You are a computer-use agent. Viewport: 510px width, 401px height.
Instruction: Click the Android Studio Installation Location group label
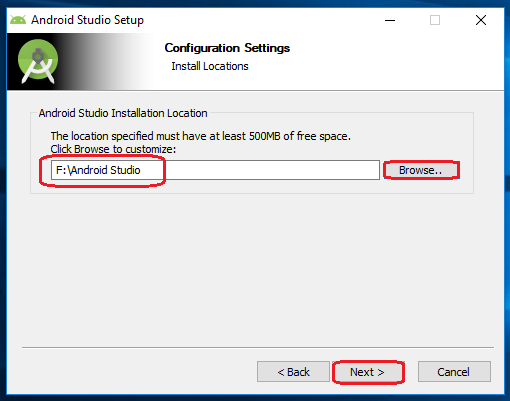point(123,113)
